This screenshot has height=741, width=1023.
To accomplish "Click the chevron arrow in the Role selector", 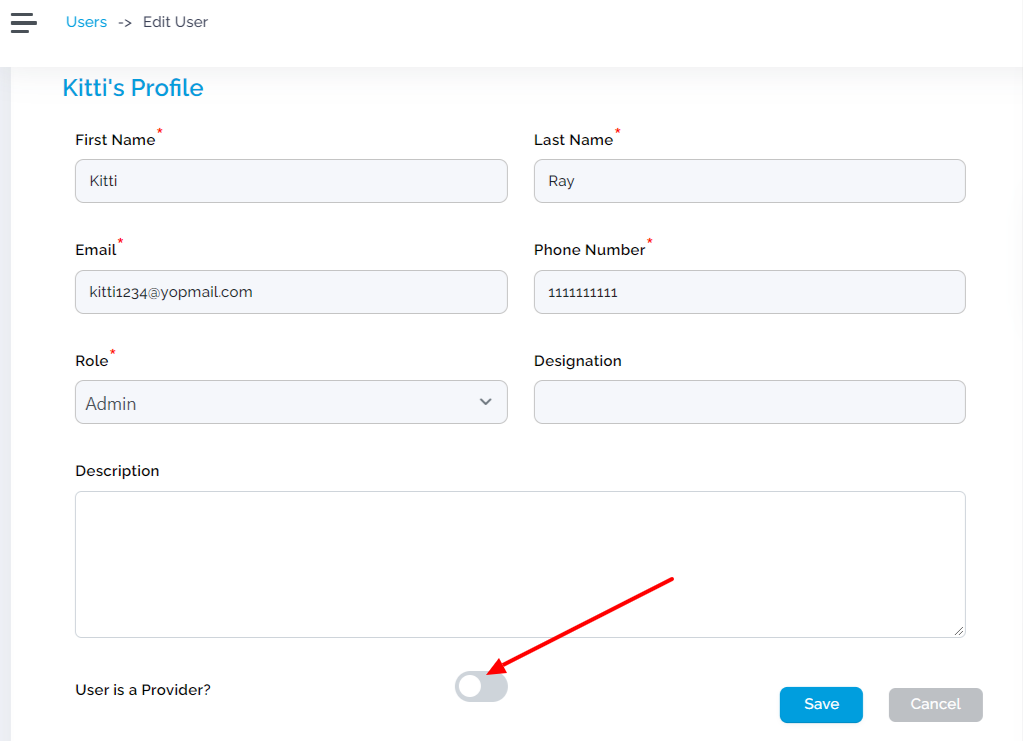I will (x=485, y=402).
